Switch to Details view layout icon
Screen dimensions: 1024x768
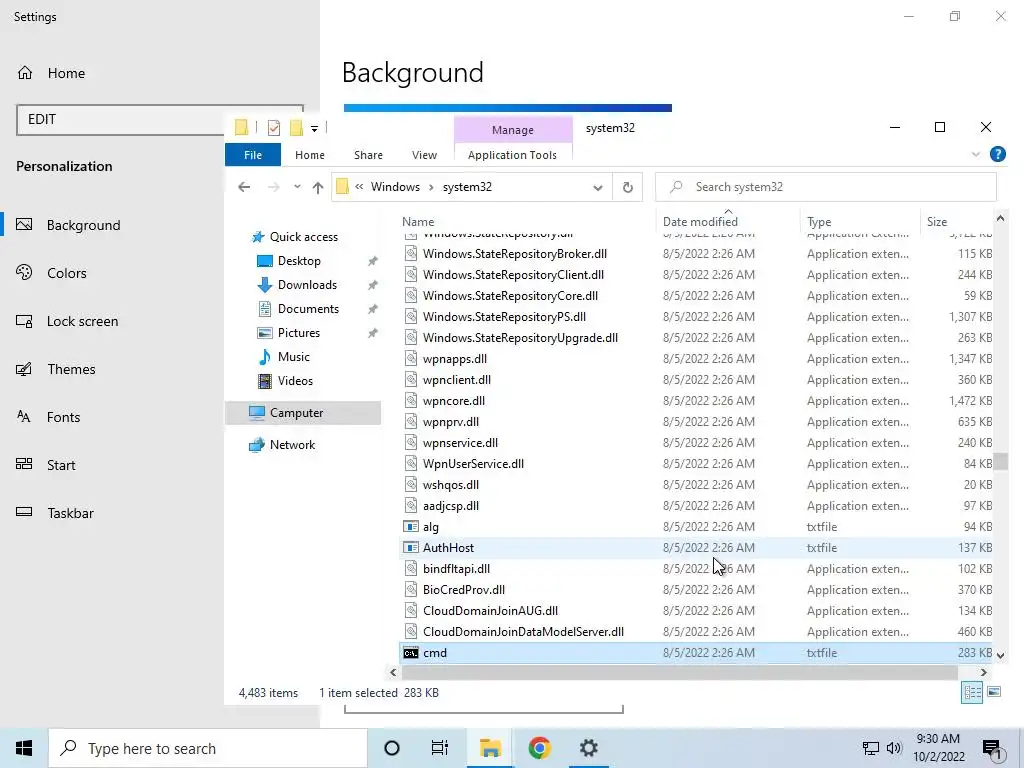point(972,692)
